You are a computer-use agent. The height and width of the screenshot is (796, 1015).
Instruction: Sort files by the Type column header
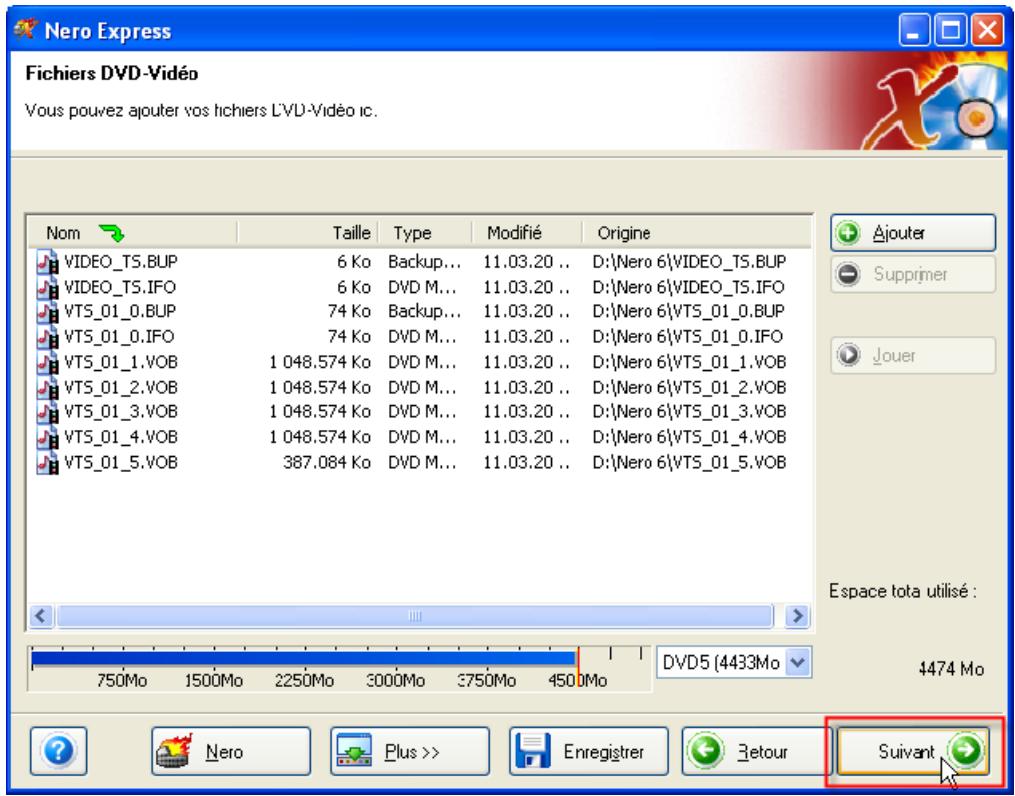425,233
